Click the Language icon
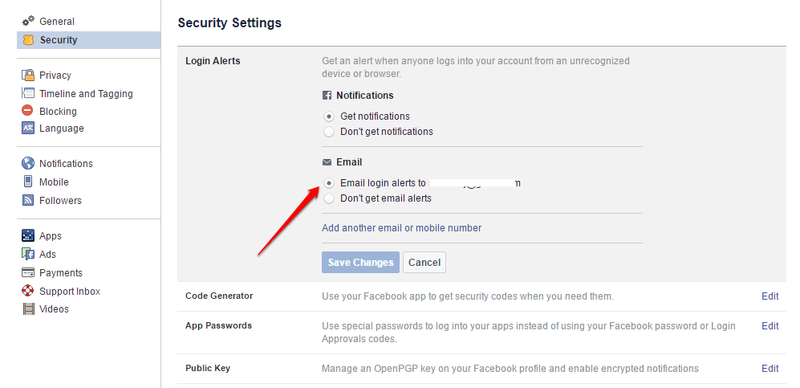This screenshot has width=800, height=388. pyautogui.click(x=28, y=128)
